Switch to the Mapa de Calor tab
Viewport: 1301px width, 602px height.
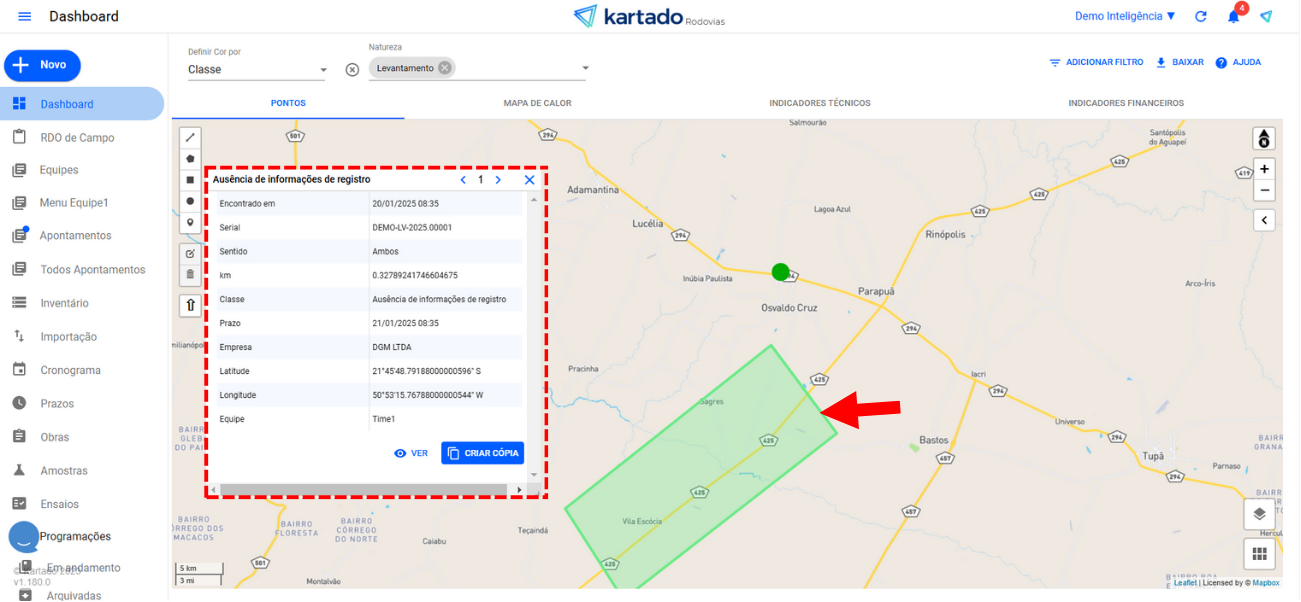coord(537,103)
